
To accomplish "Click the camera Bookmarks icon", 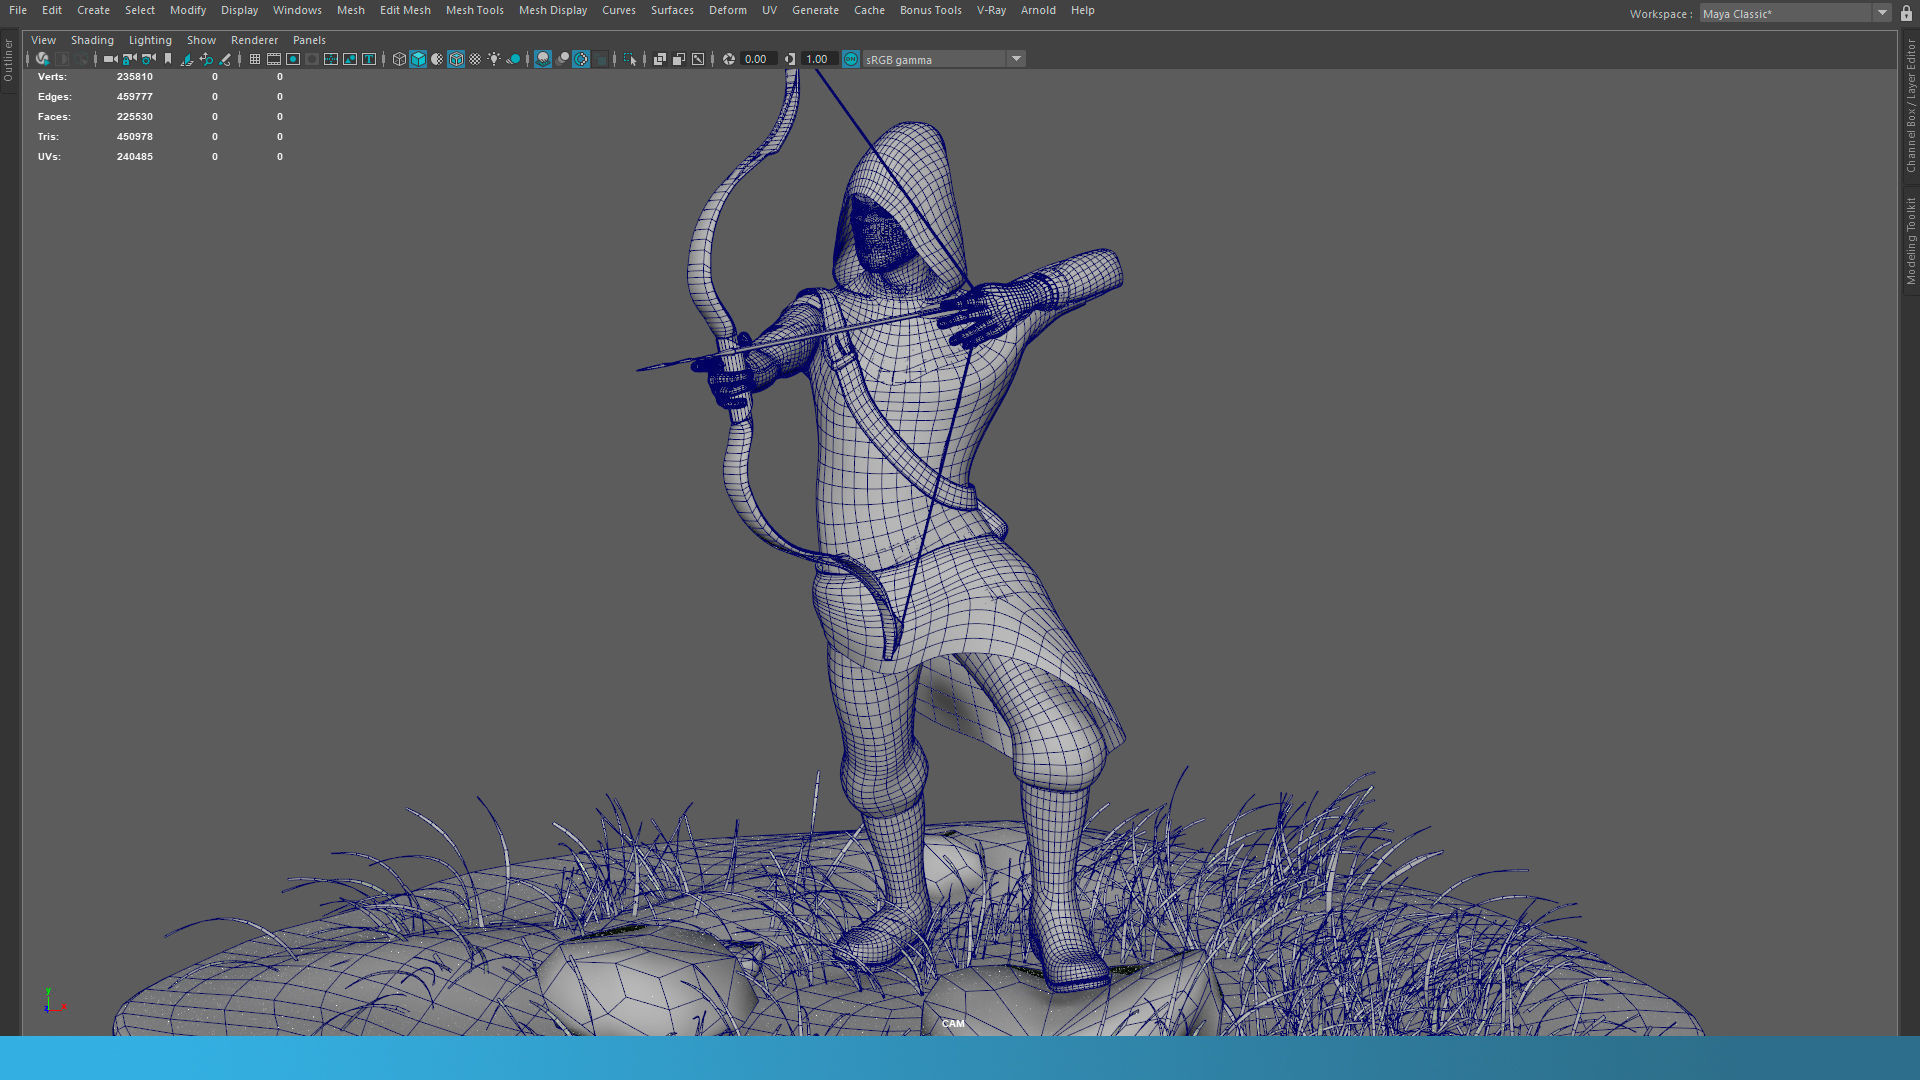I will 168,59.
